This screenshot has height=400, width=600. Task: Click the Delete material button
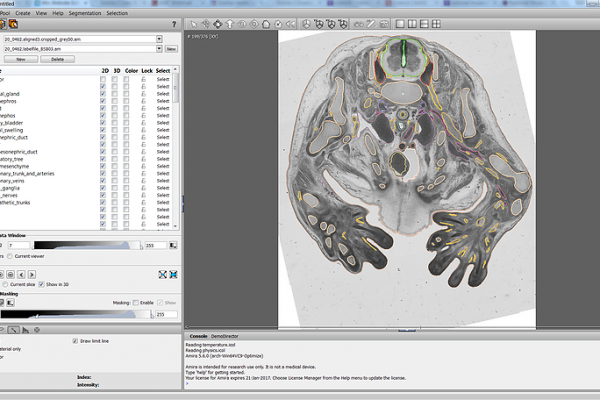58,59
